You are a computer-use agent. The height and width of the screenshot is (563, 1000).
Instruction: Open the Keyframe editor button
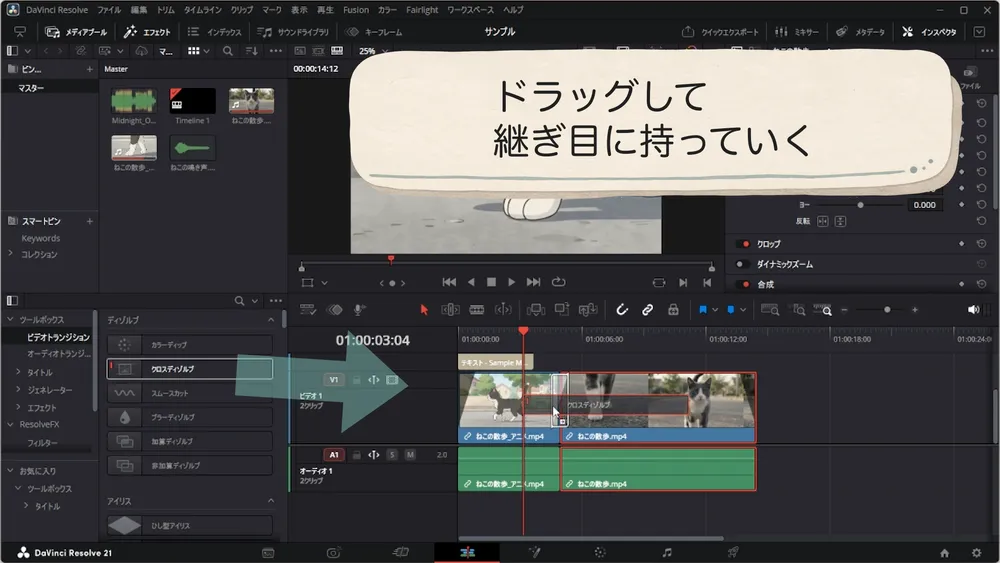(x=374, y=32)
